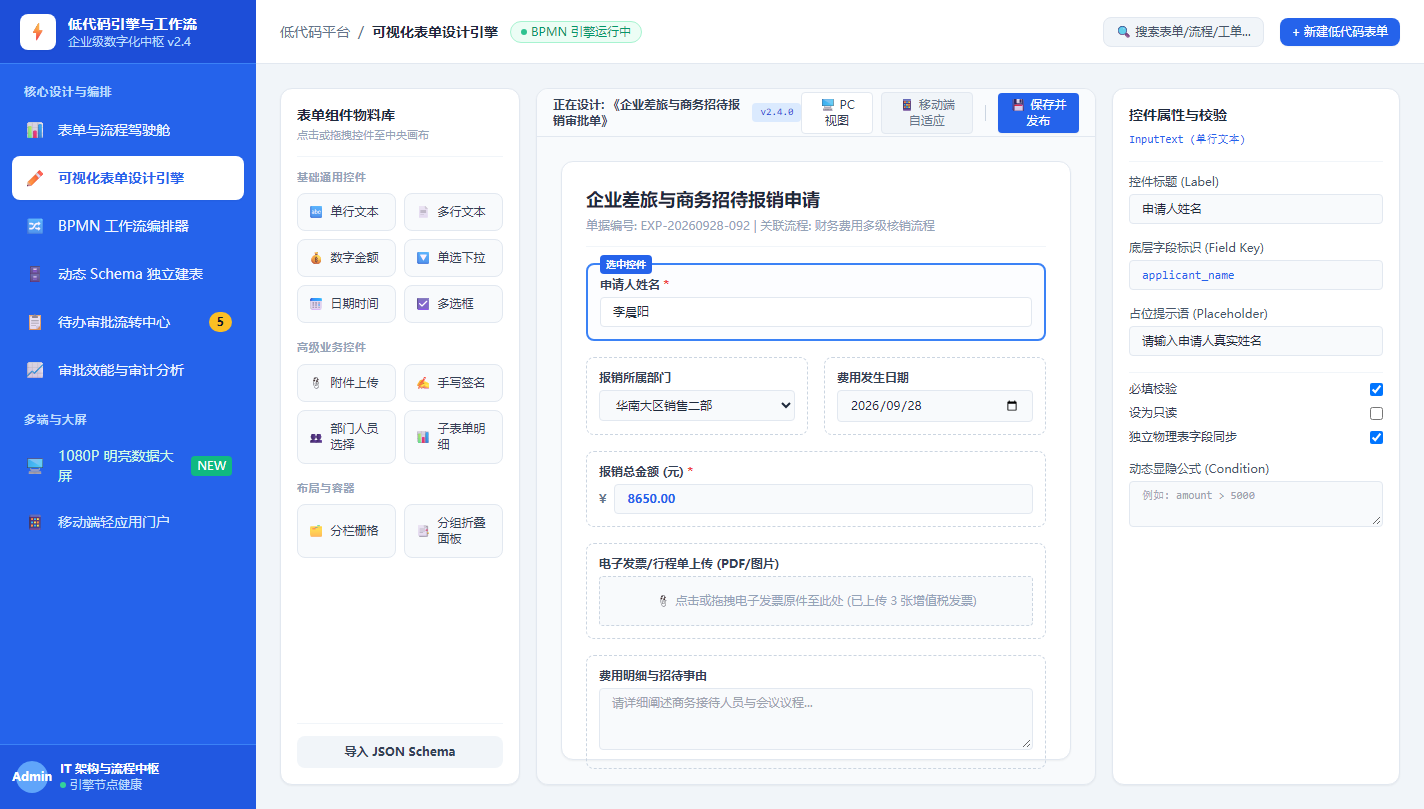This screenshot has width=1424, height=809.
Task: Uncheck the 必填校验 checkbox
Action: [1376, 389]
